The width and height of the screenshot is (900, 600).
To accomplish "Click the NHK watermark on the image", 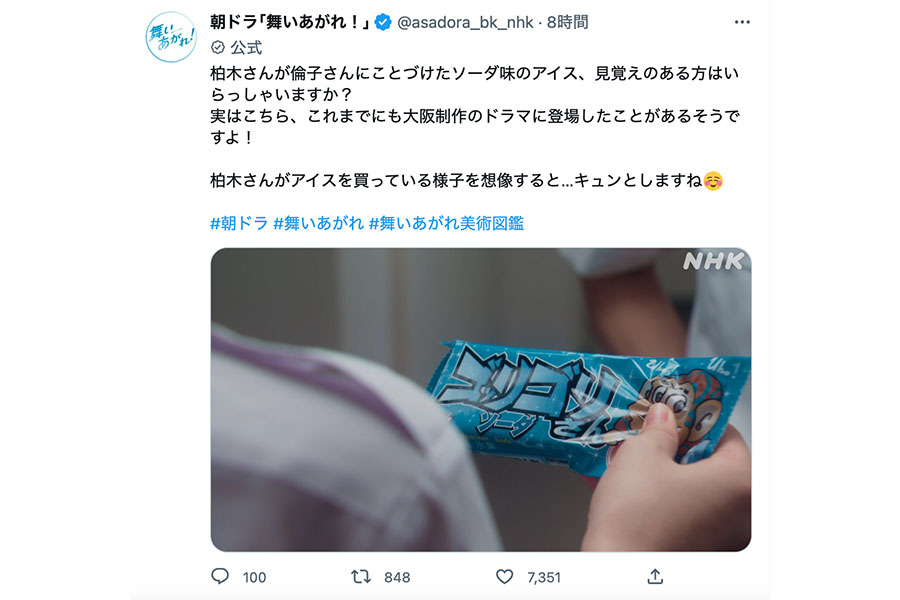I will (x=713, y=262).
